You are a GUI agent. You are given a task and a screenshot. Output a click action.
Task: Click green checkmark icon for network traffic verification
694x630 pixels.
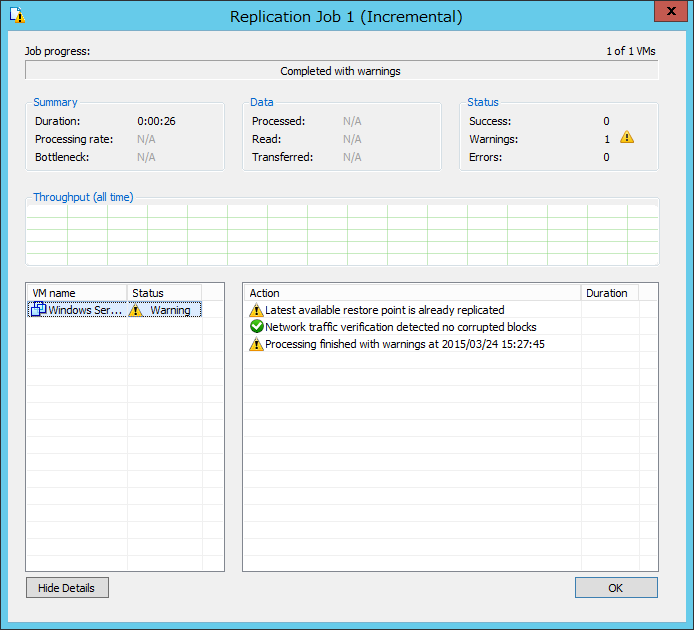[x=257, y=327]
